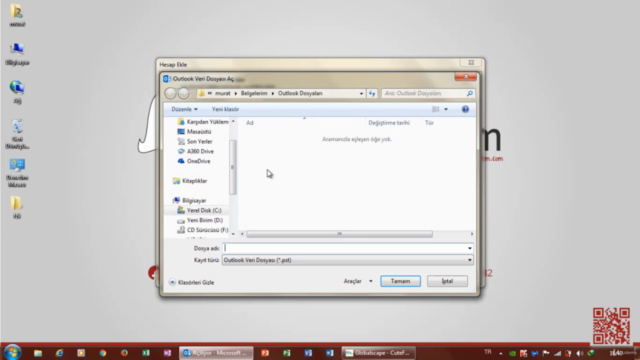Click the help question mark icon
Screen dimensions: 640x360
point(465,109)
